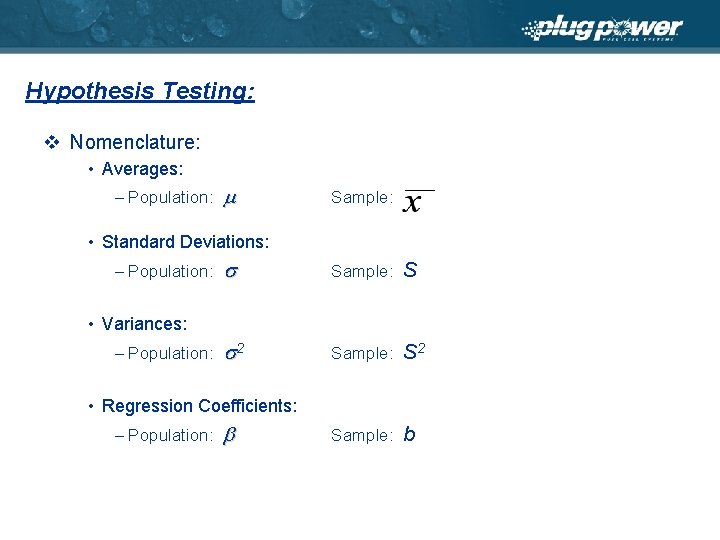Click Population label under Averages

[x=170, y=197]
